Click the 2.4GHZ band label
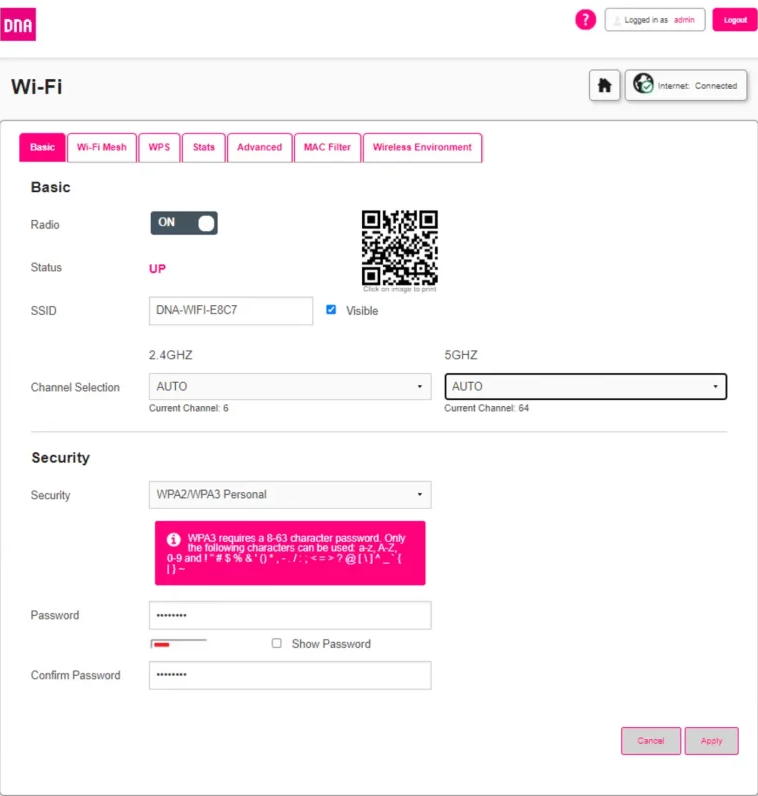Viewport: 758px width, 796px height. pos(171,355)
